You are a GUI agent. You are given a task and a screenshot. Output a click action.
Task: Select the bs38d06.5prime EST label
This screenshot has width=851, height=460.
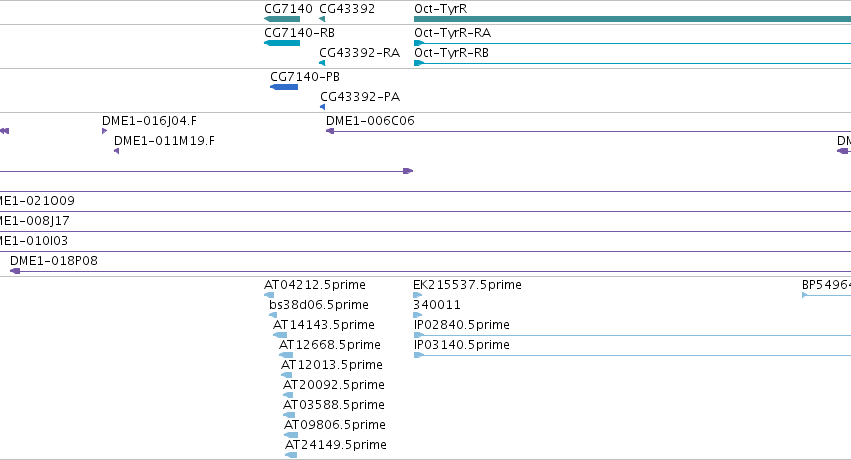[x=319, y=304]
